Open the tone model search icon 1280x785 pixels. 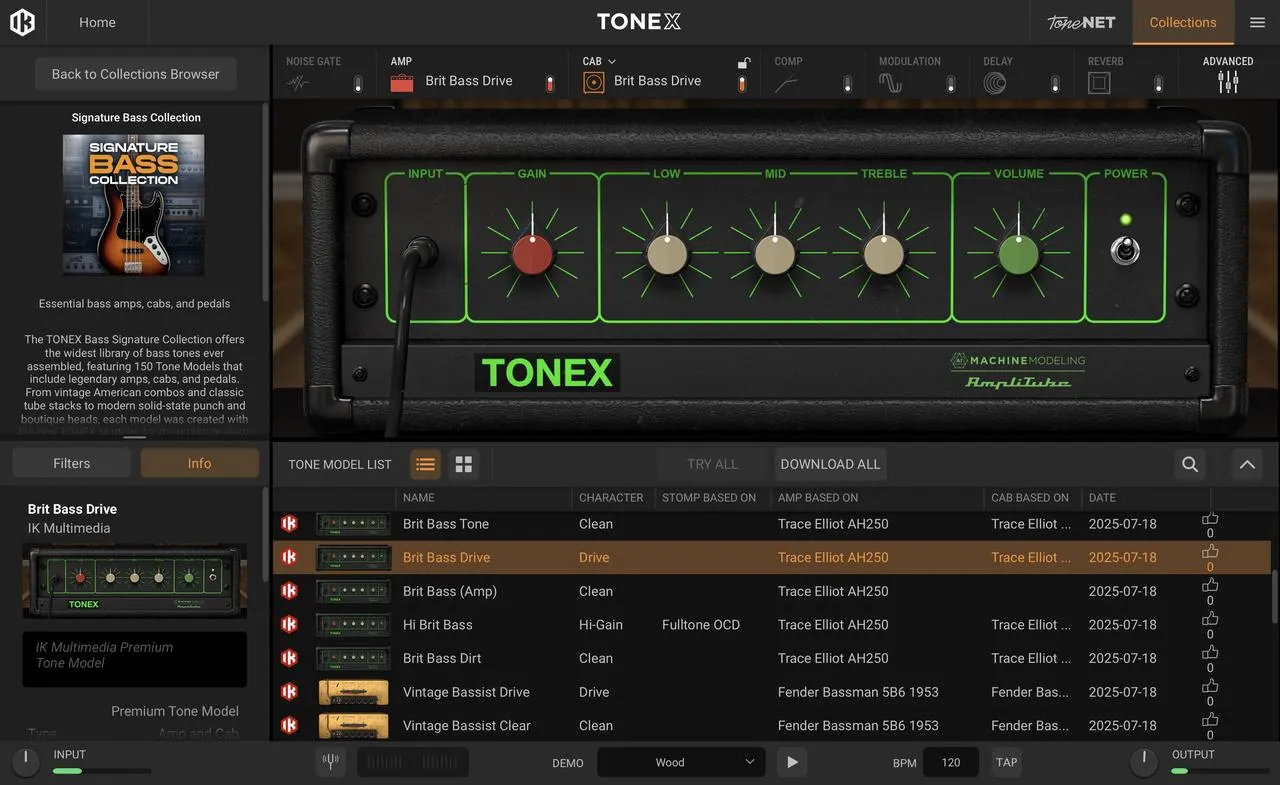pos(1189,464)
